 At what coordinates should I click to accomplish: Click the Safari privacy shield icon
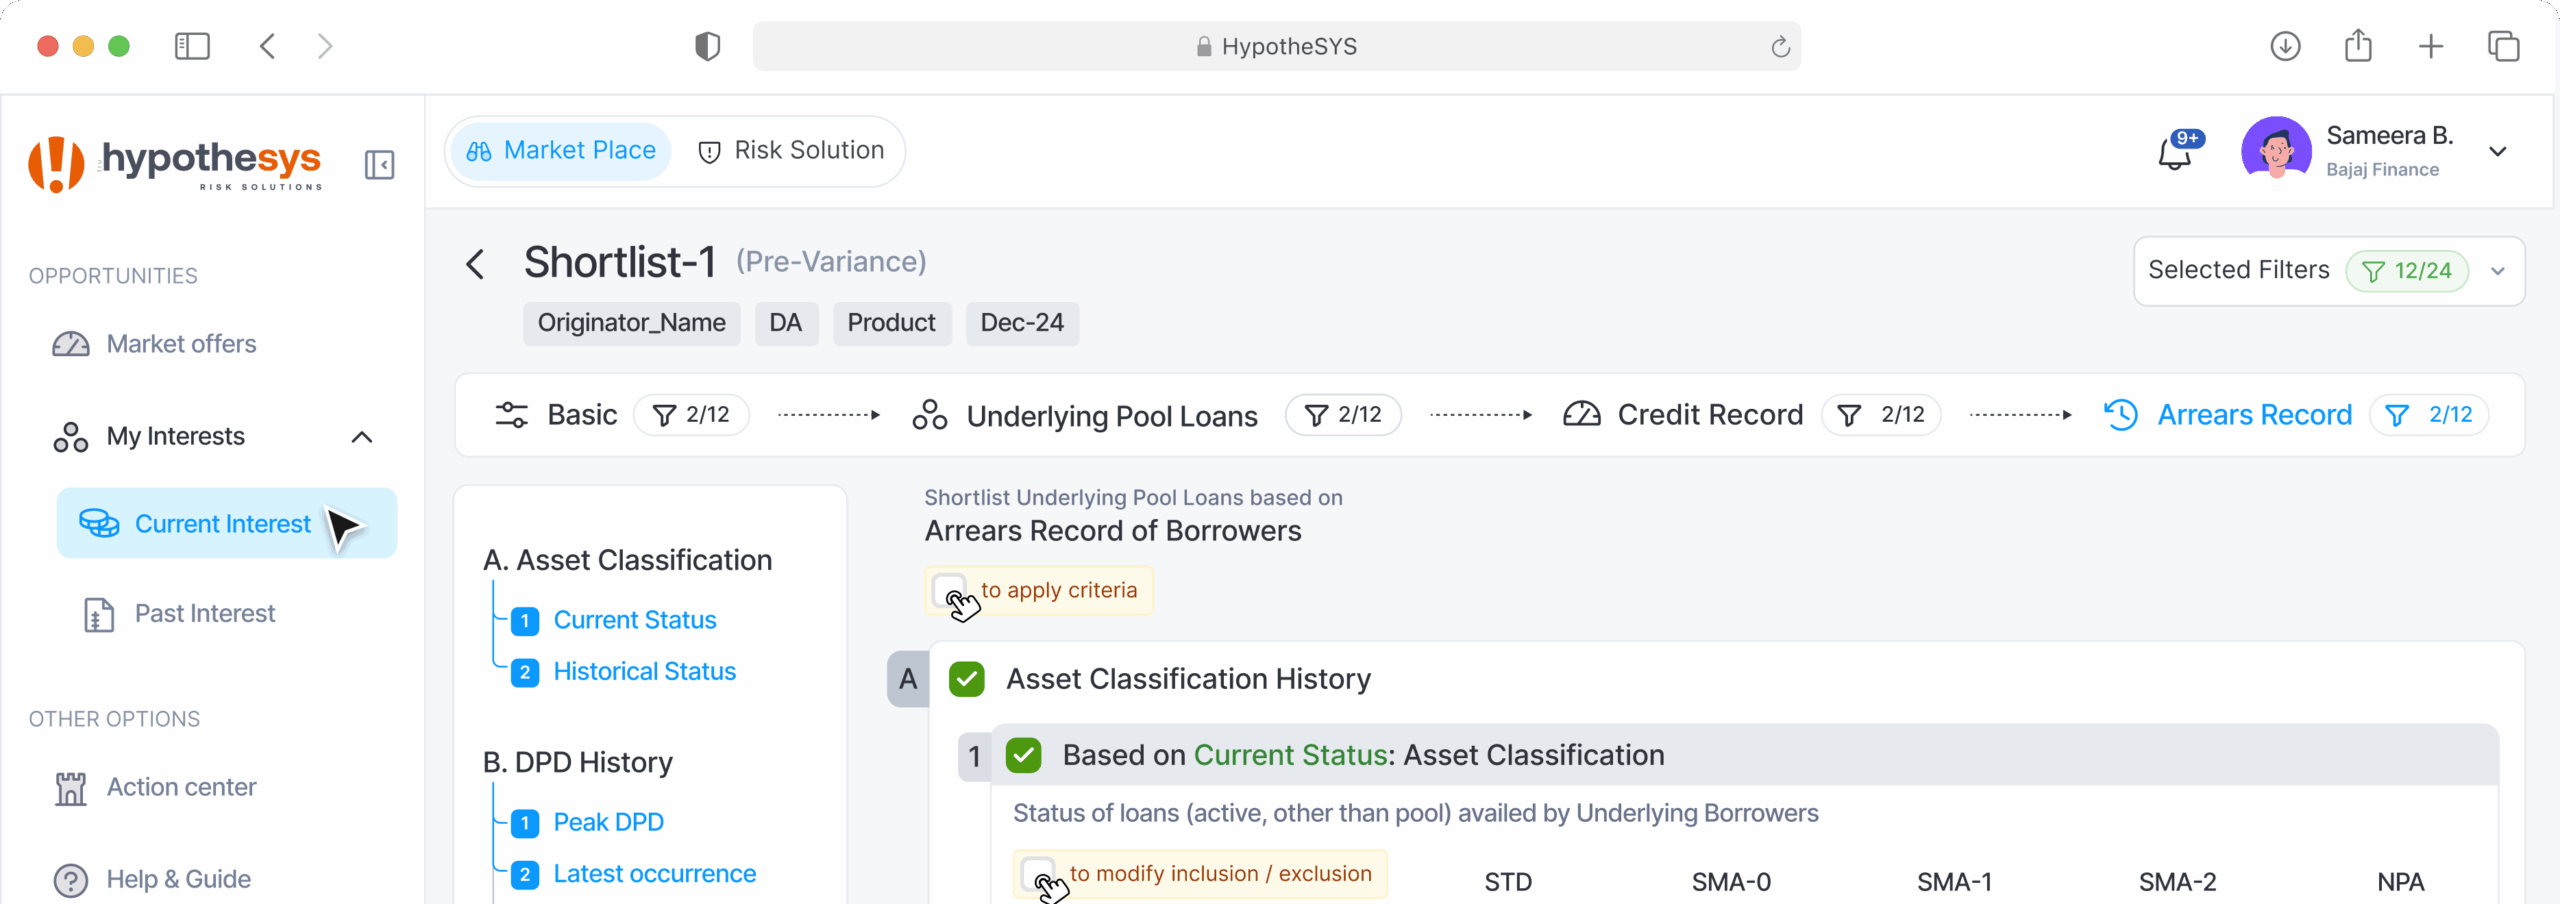click(707, 46)
